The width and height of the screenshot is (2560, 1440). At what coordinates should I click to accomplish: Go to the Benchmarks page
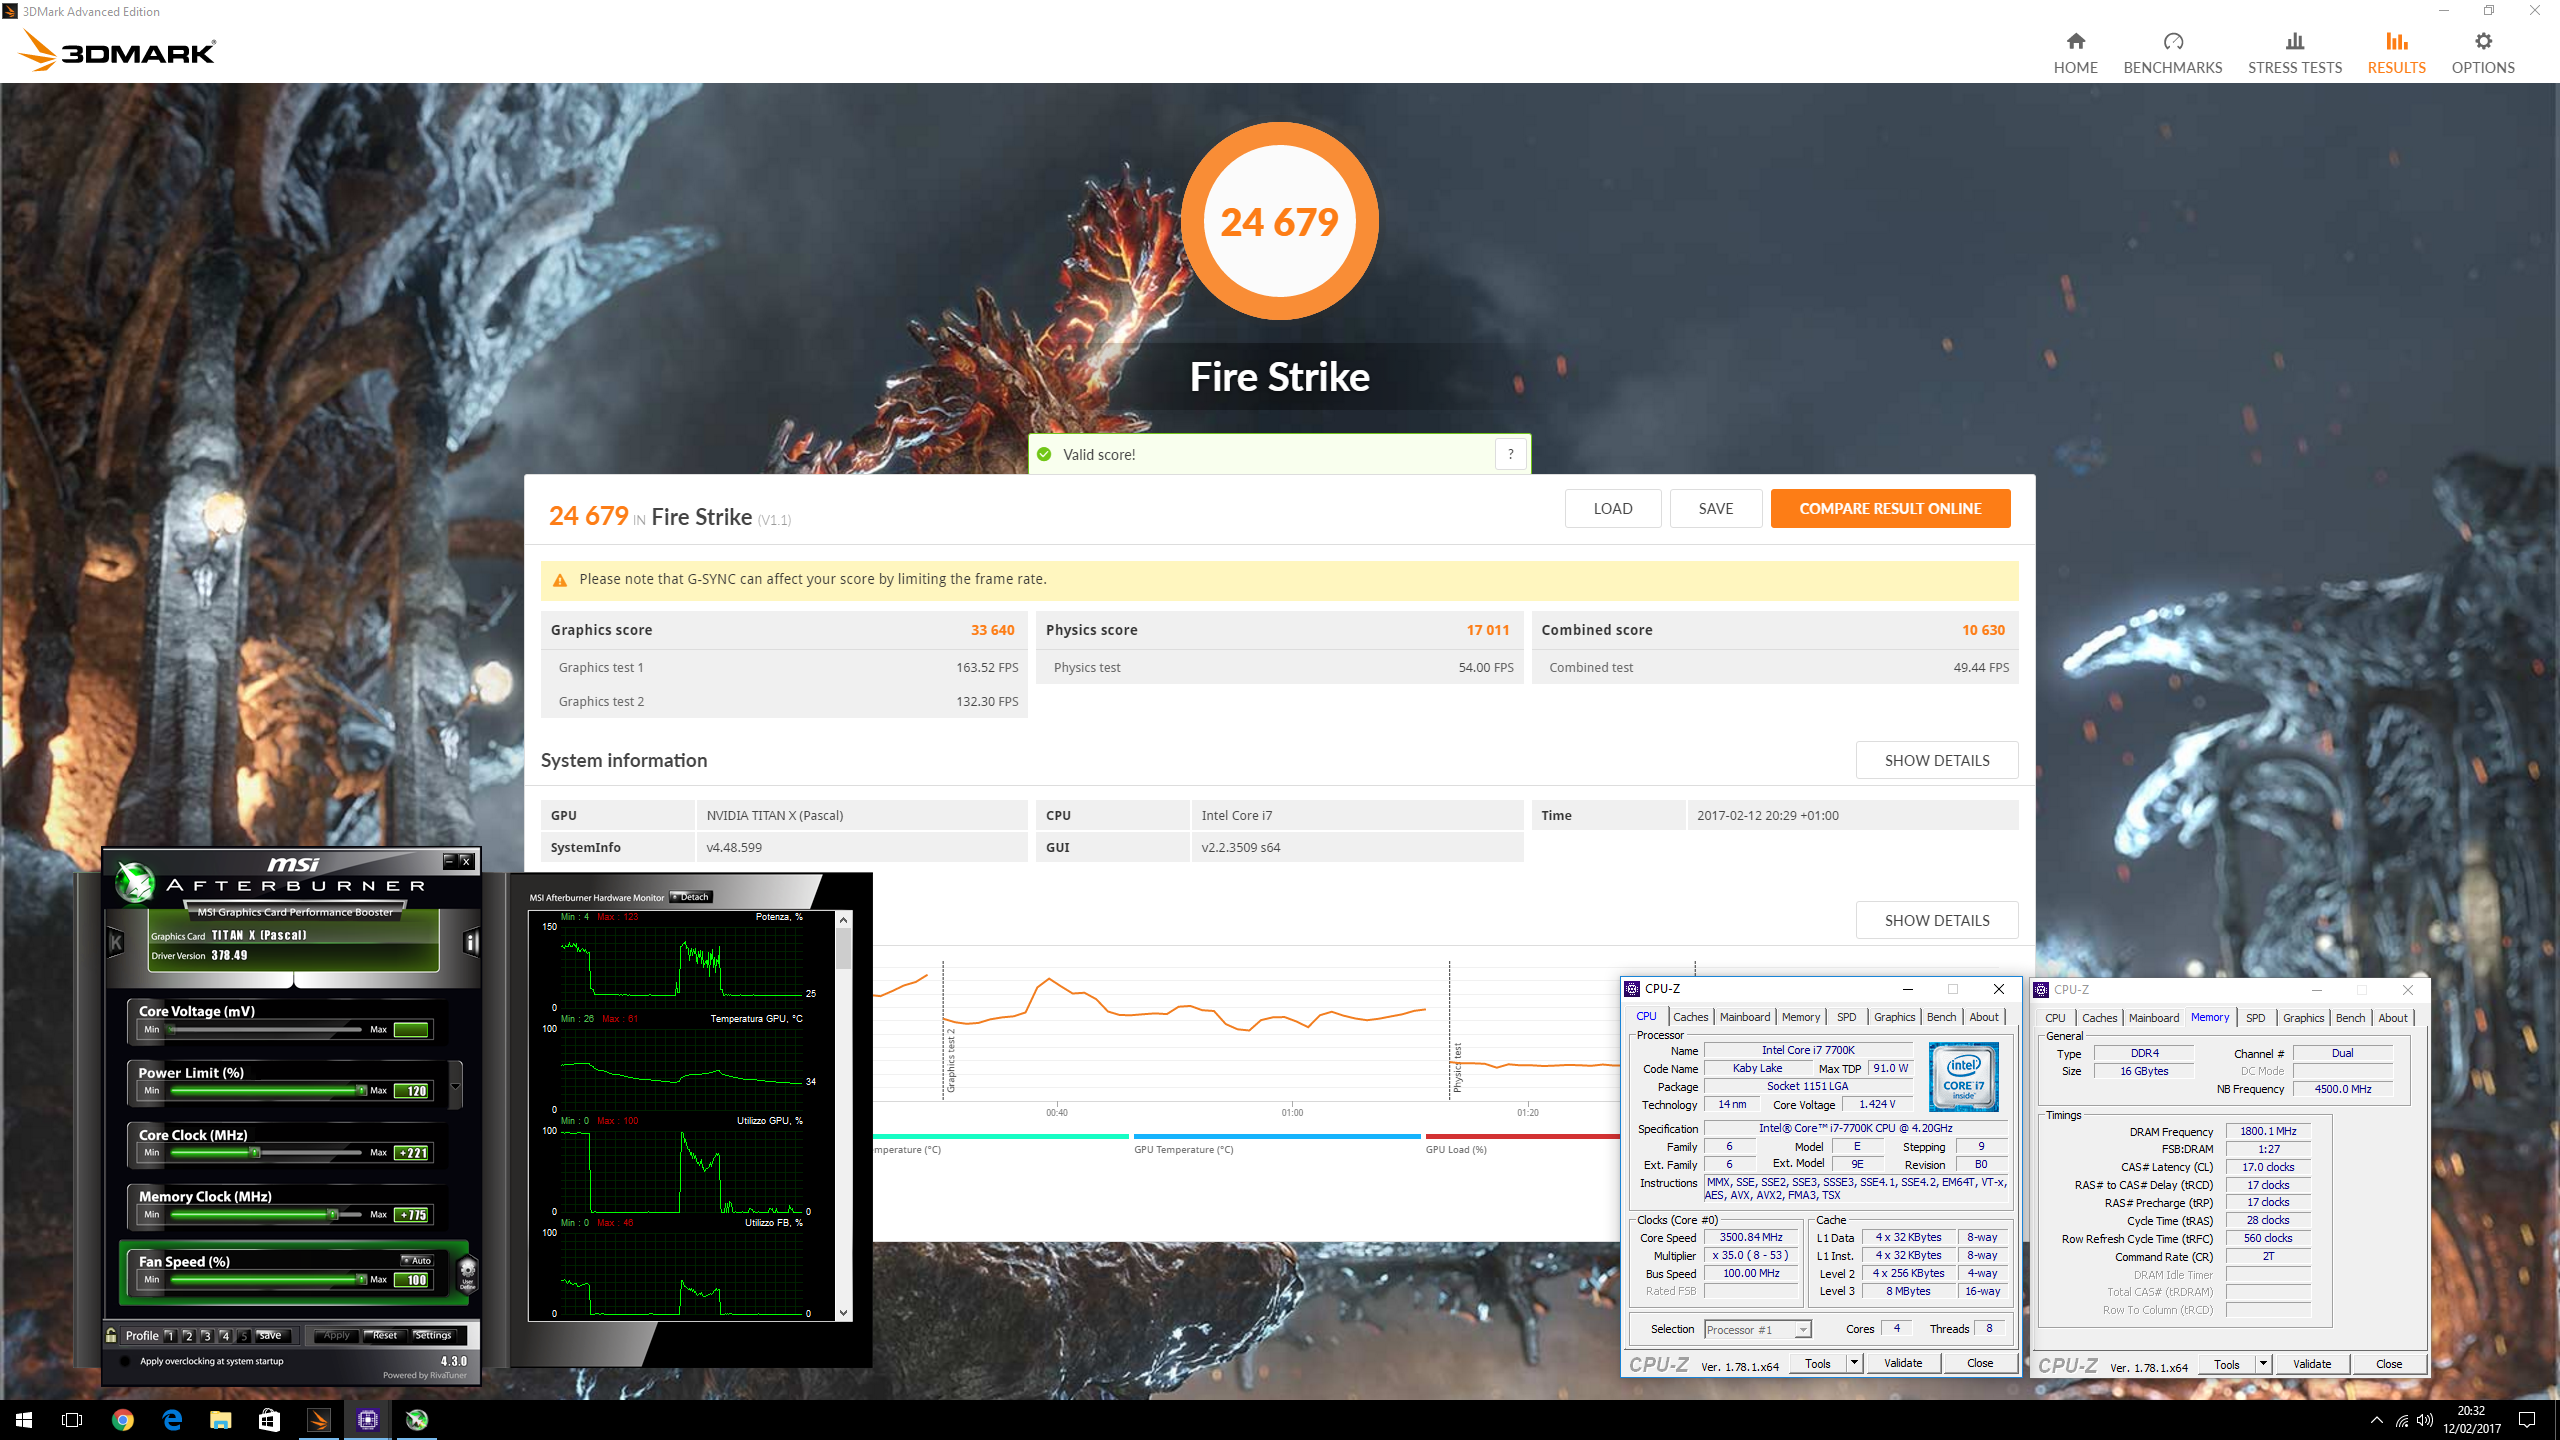pos(2172,53)
